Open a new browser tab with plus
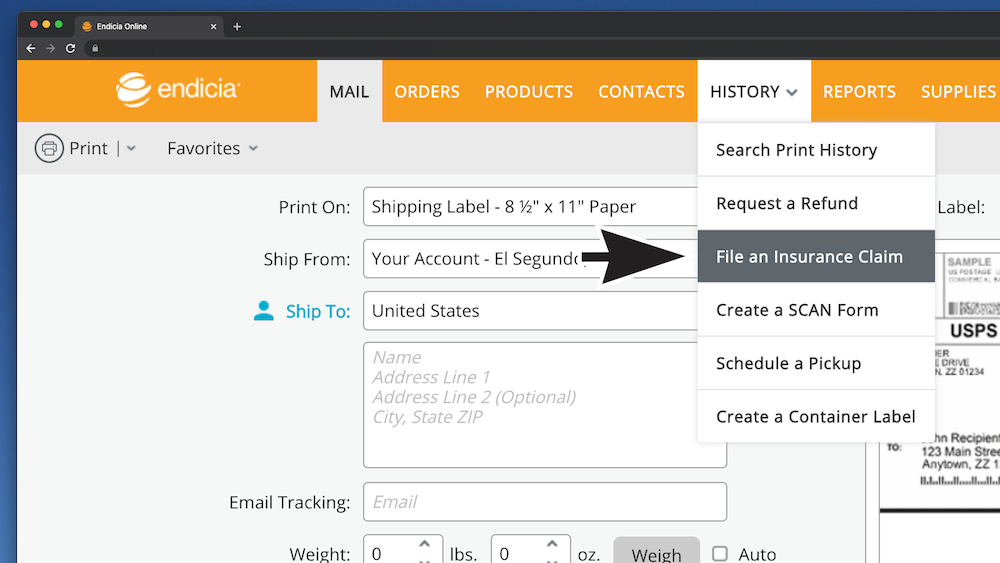This screenshot has width=1000, height=563. pos(237,27)
